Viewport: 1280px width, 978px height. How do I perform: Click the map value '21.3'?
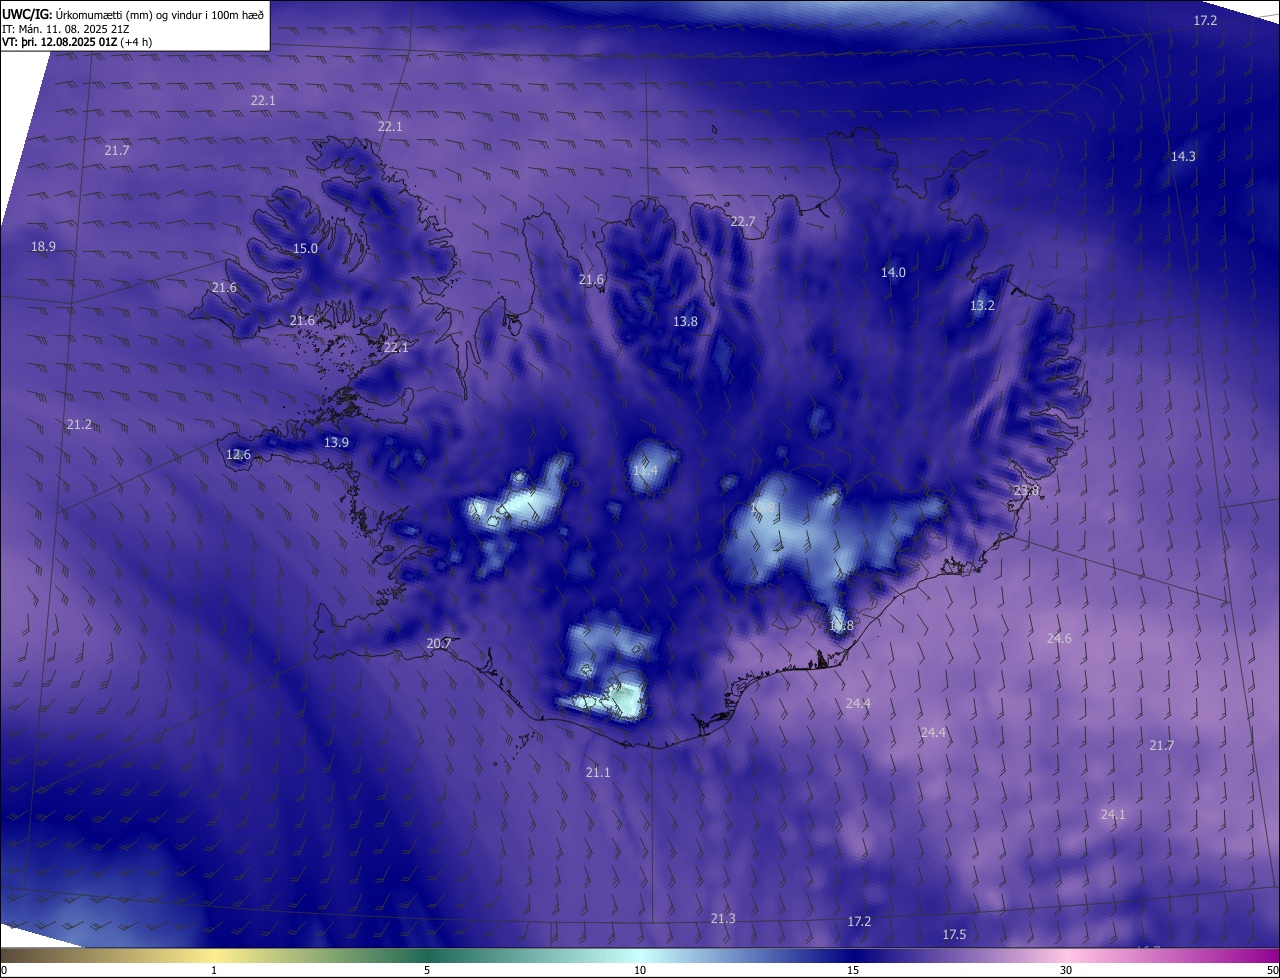pos(723,918)
